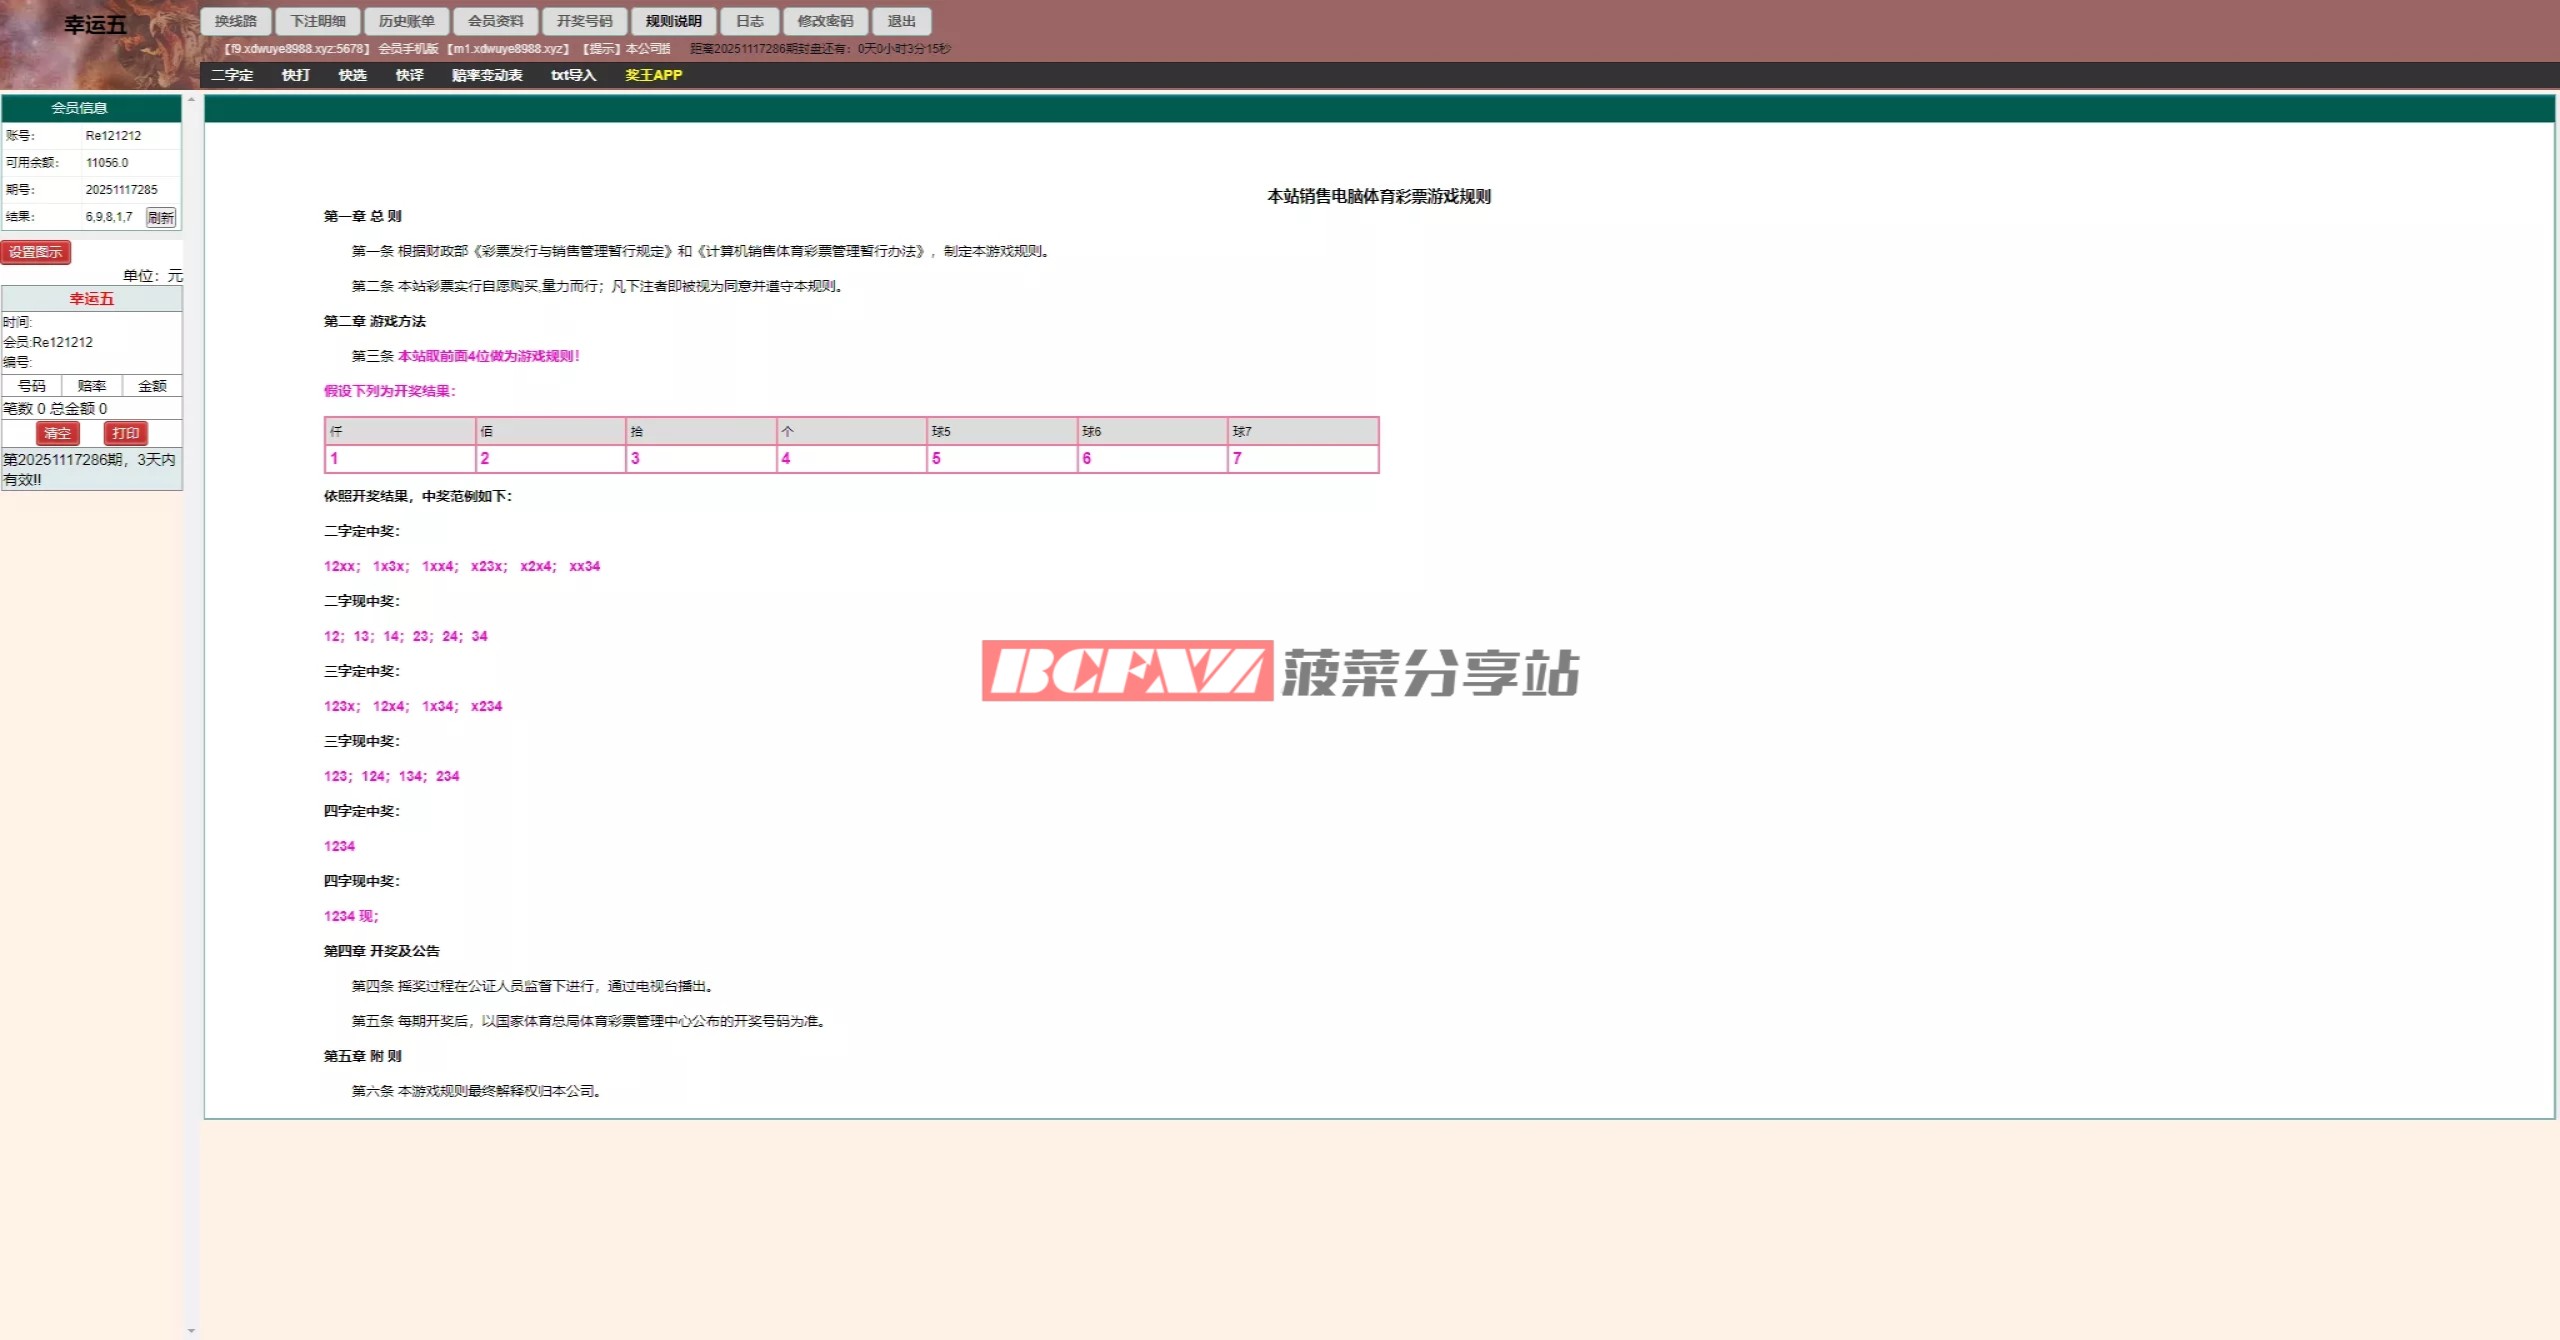Open the 历史账单 history page
The width and height of the screenshot is (2560, 1340).
[x=406, y=21]
